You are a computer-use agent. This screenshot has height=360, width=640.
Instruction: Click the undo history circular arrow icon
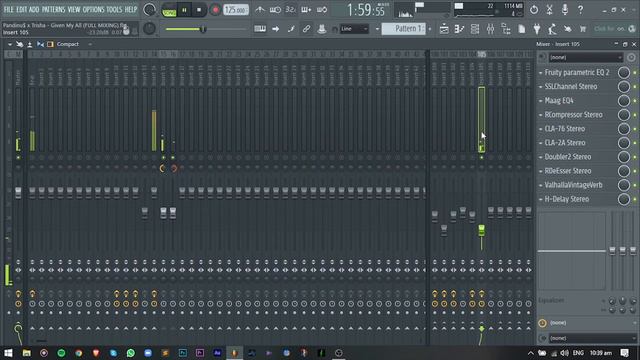click(534, 9)
